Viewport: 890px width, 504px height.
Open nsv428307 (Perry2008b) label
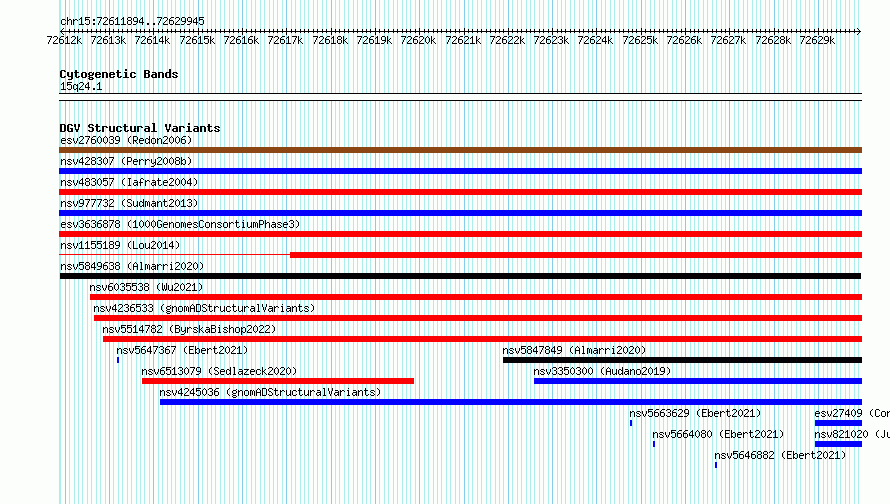(126, 161)
